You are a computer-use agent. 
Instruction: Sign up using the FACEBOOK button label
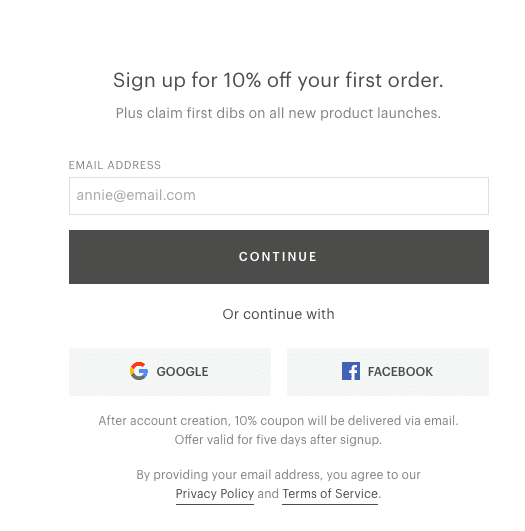point(400,371)
